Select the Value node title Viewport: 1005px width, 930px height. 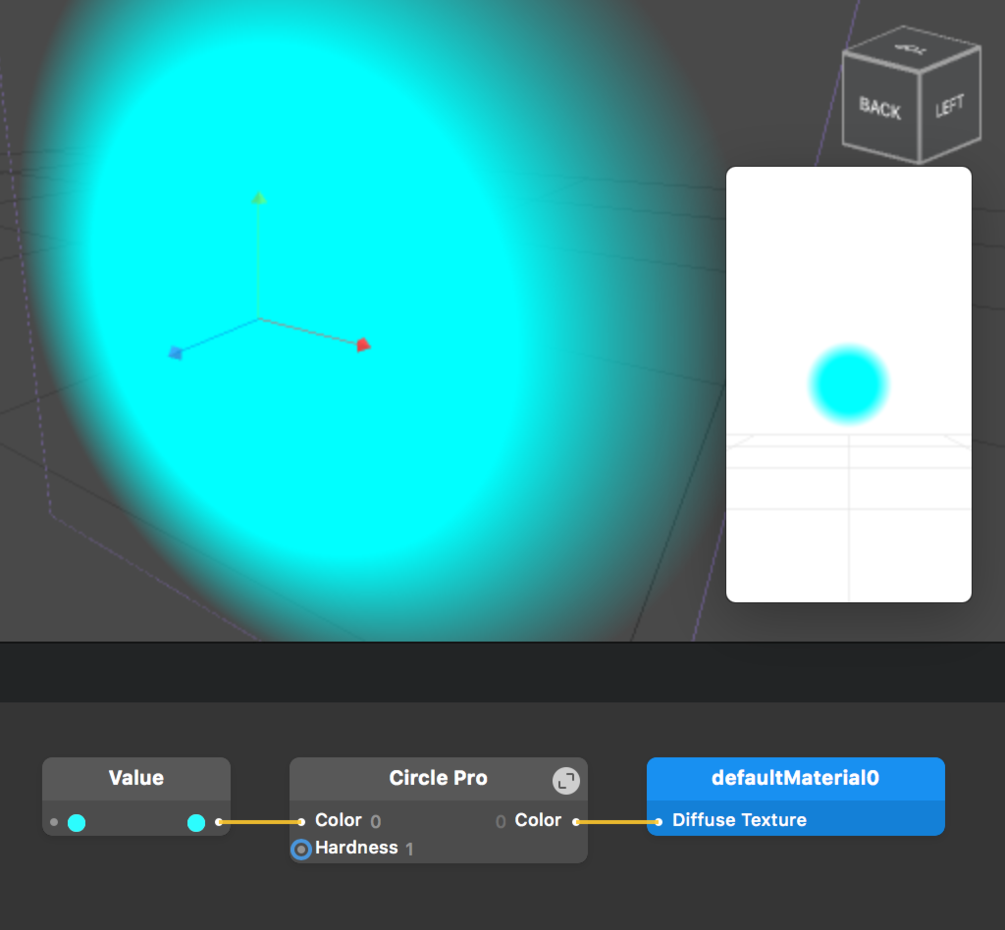pos(135,778)
